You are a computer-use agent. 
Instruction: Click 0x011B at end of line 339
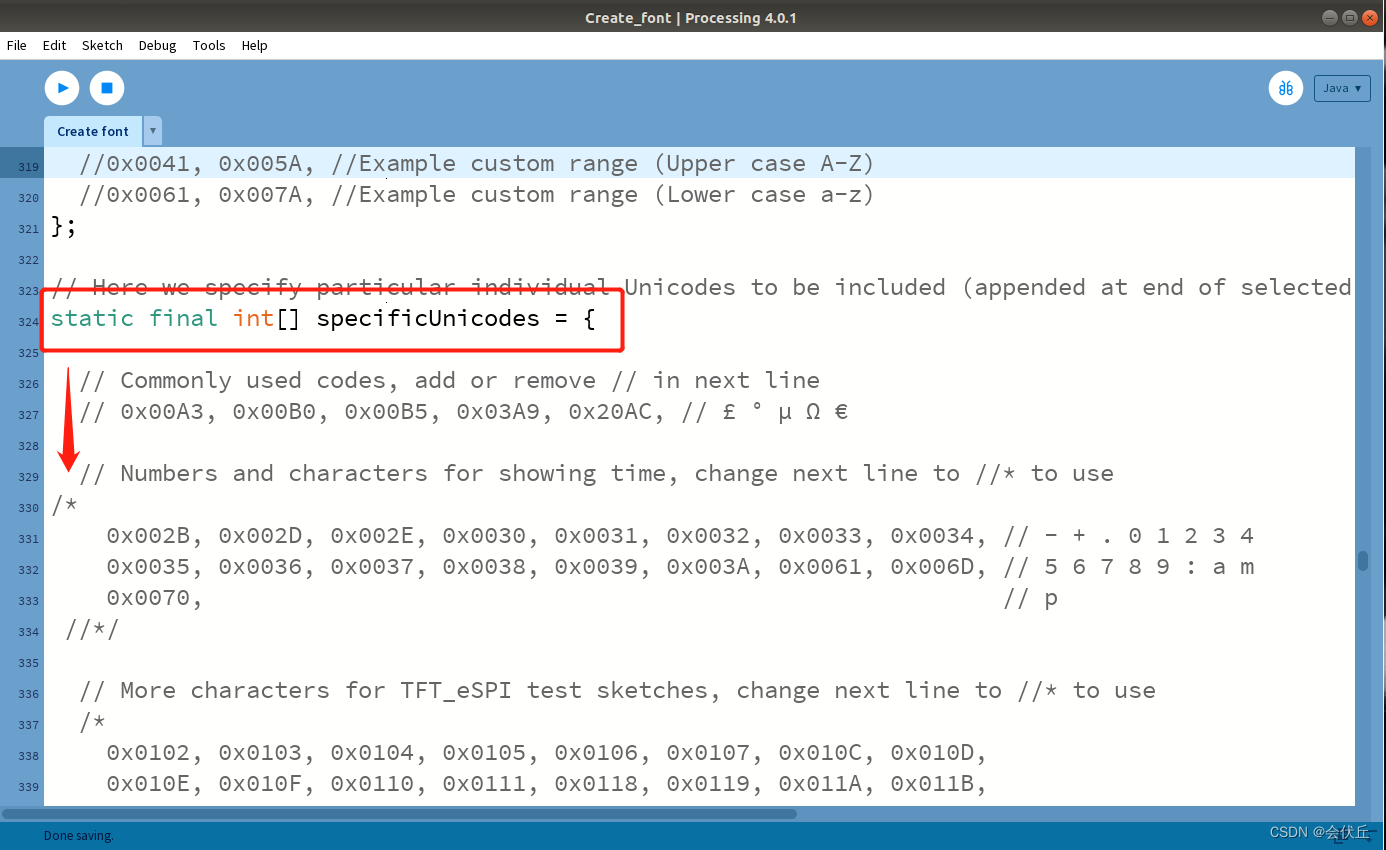(932, 784)
